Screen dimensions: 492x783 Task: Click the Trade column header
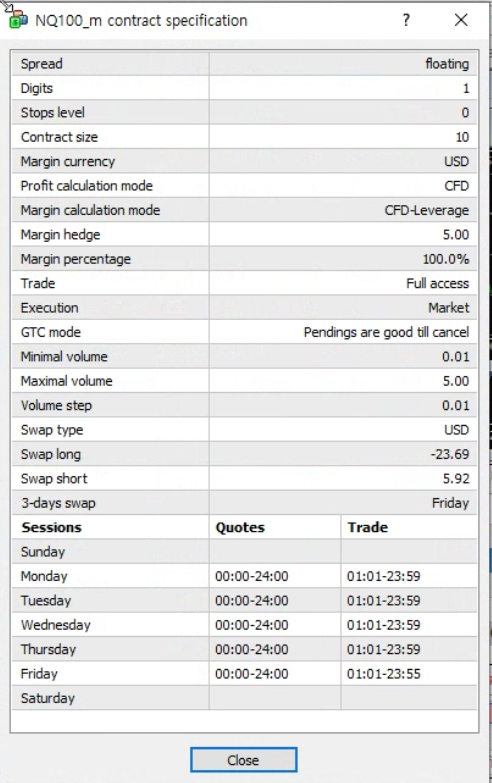[368, 527]
